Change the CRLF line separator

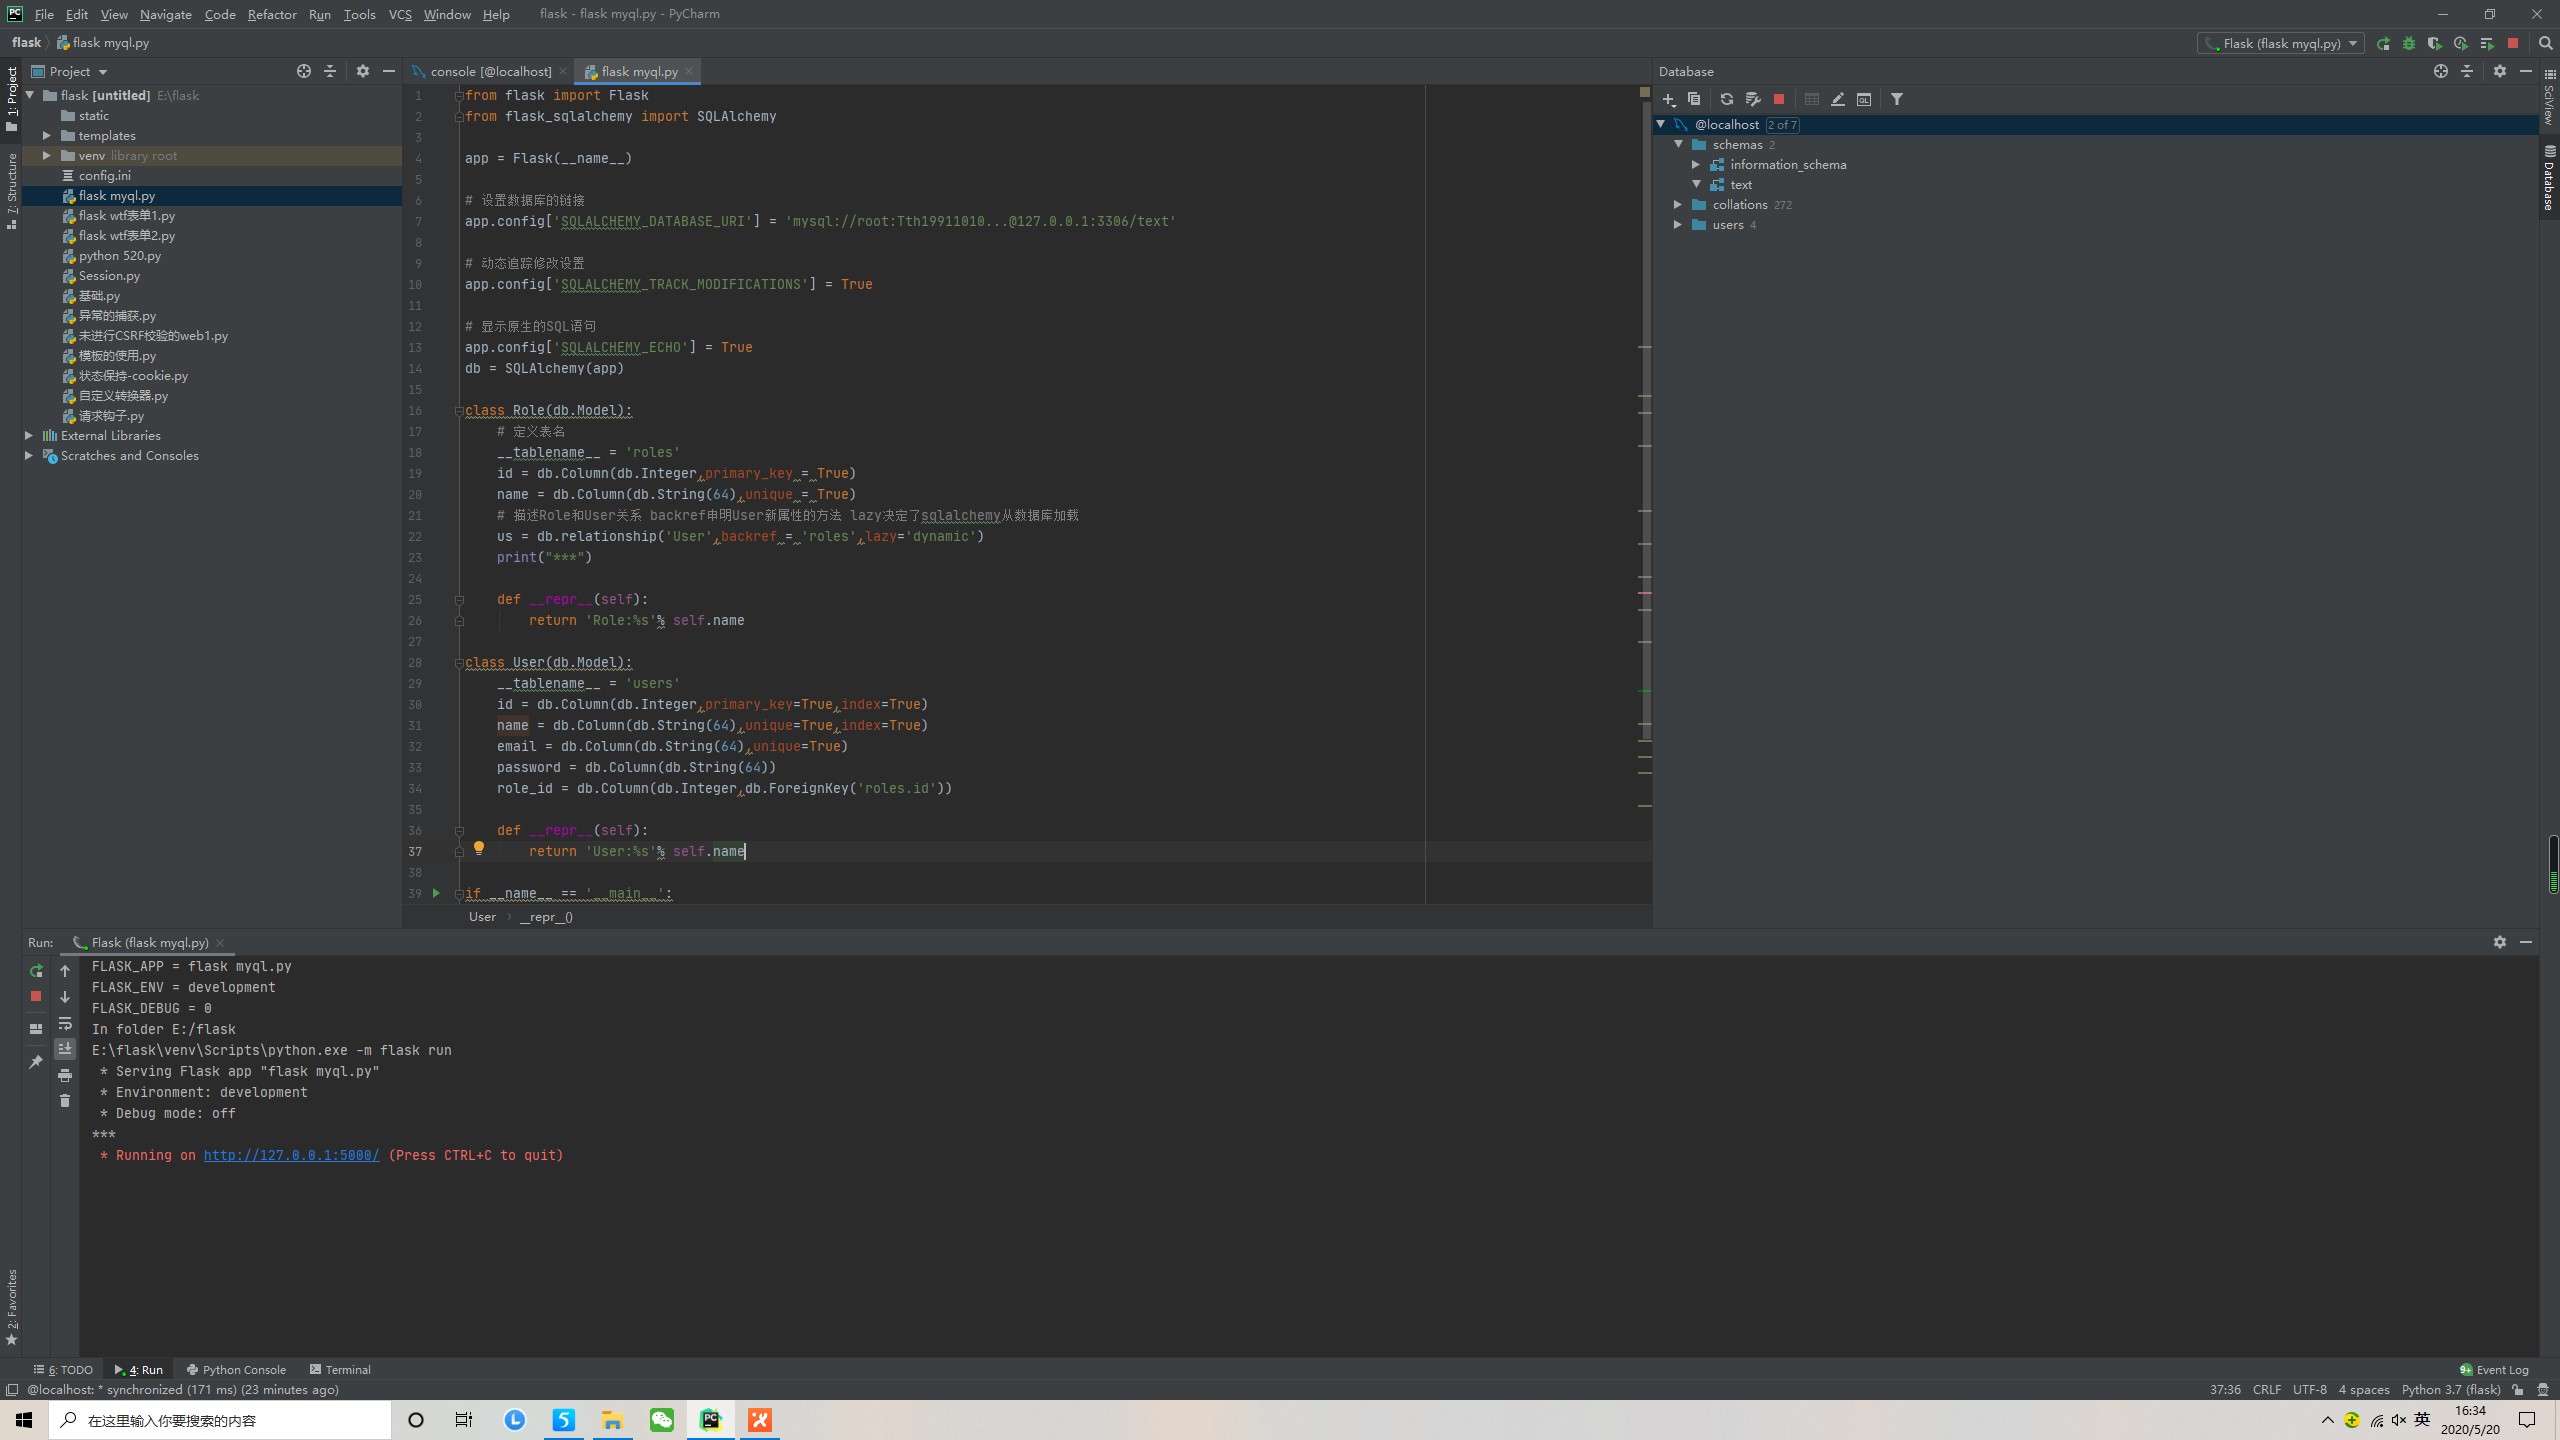(x=2267, y=1390)
